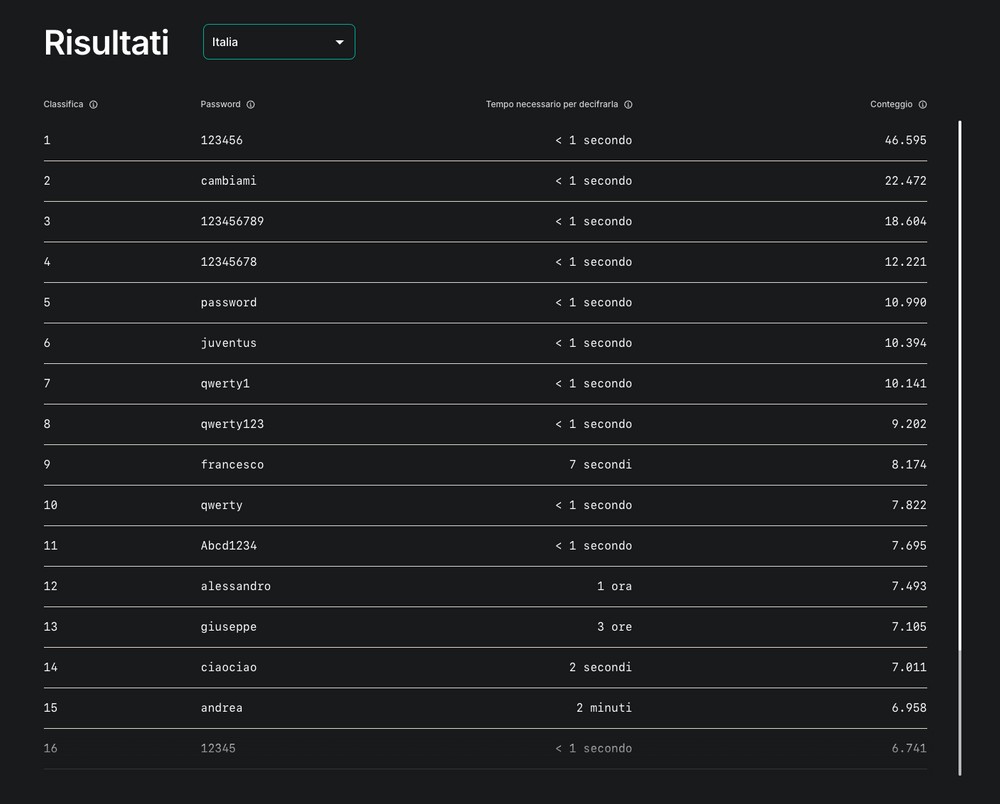Image resolution: width=1000 pixels, height=804 pixels.
Task: Click the dropdown arrow in country selector
Action: [x=339, y=42]
